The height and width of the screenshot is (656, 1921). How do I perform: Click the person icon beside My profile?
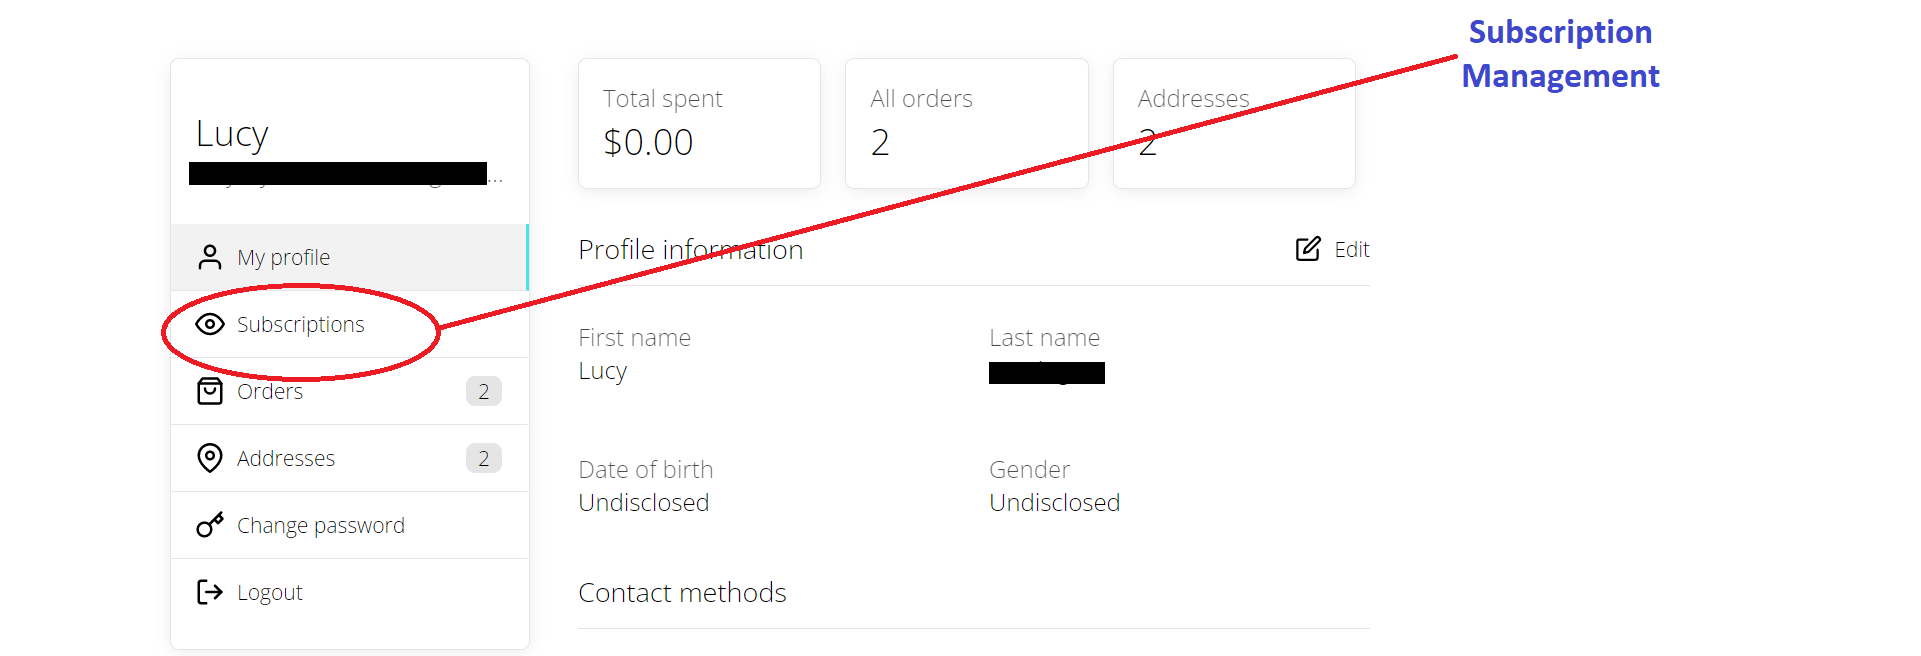(210, 257)
